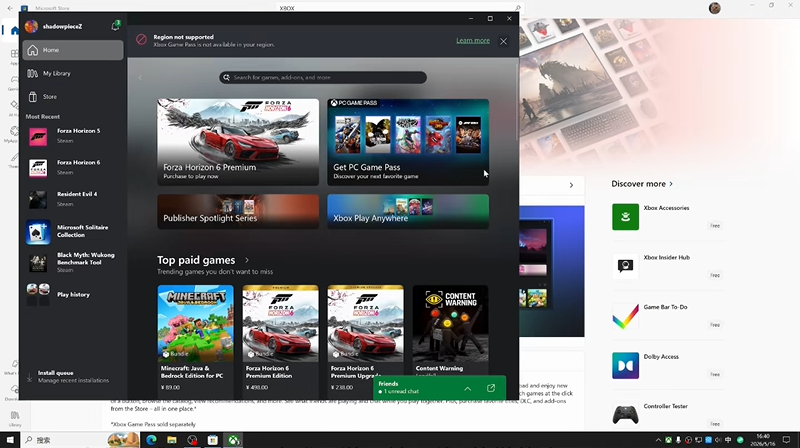Viewport: 800px width, 448px height.
Task: Open the Xbox Play Anywhere tile
Action: coord(408,211)
